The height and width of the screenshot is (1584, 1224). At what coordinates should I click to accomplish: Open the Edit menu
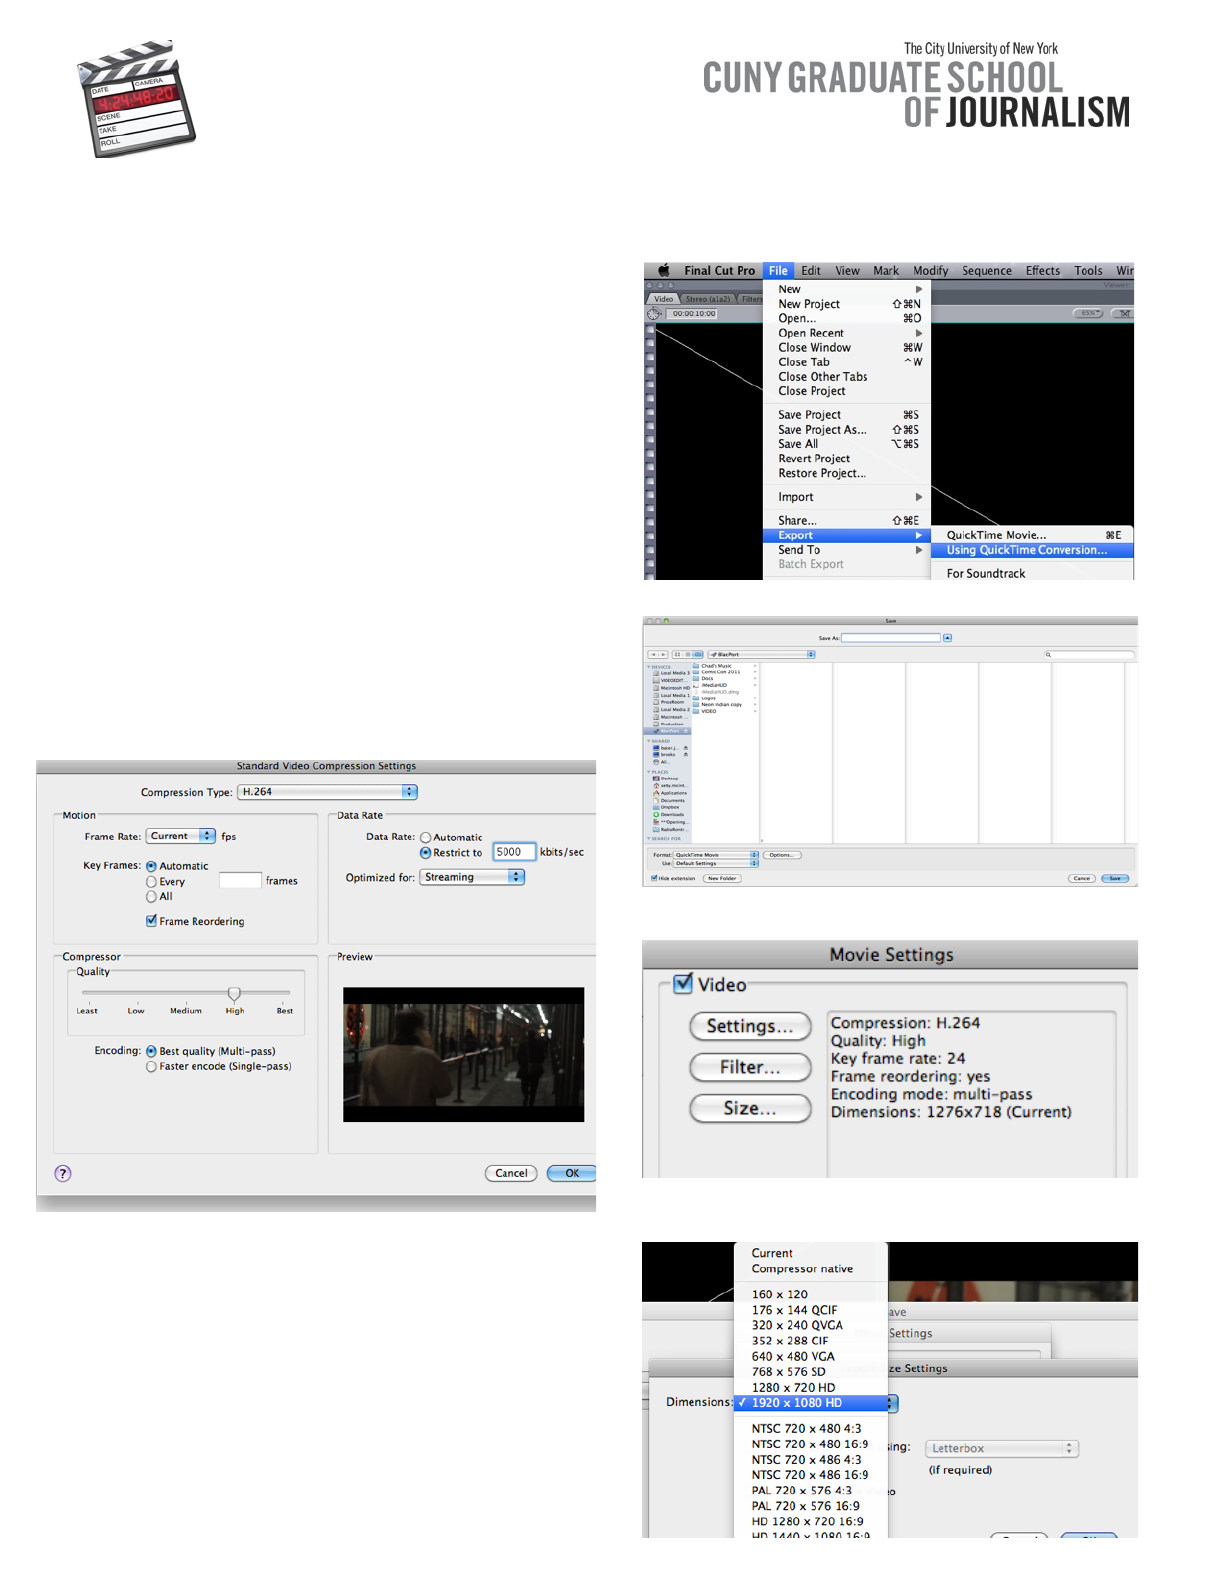(x=811, y=270)
